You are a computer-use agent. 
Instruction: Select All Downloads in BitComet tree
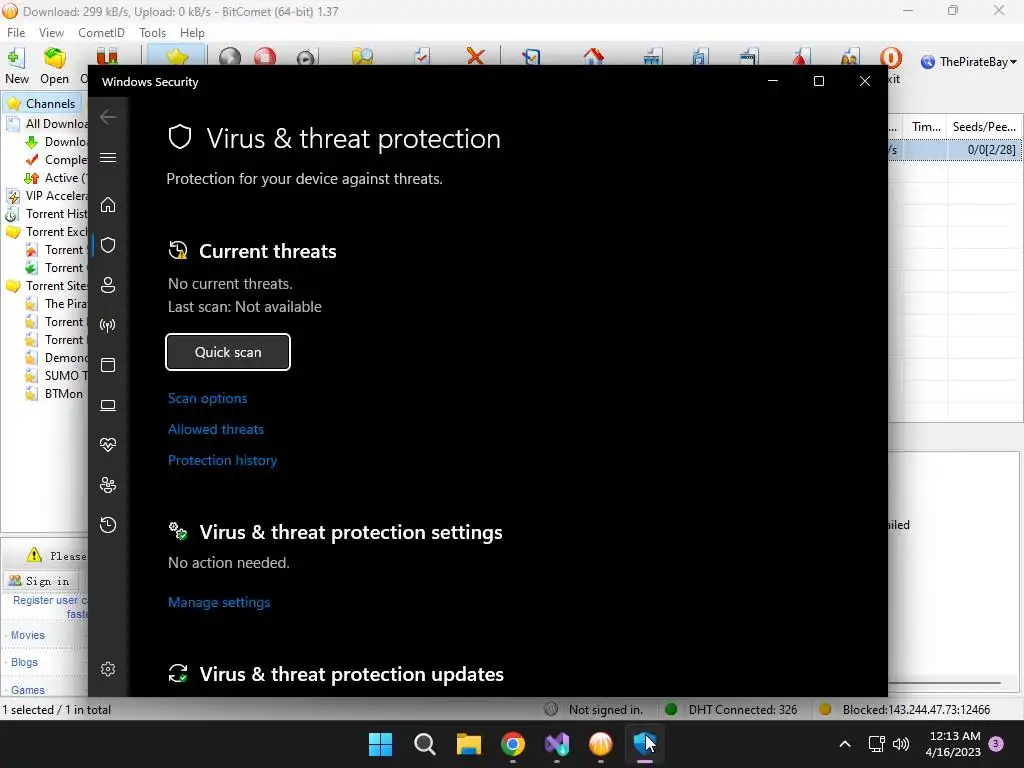tap(47, 123)
